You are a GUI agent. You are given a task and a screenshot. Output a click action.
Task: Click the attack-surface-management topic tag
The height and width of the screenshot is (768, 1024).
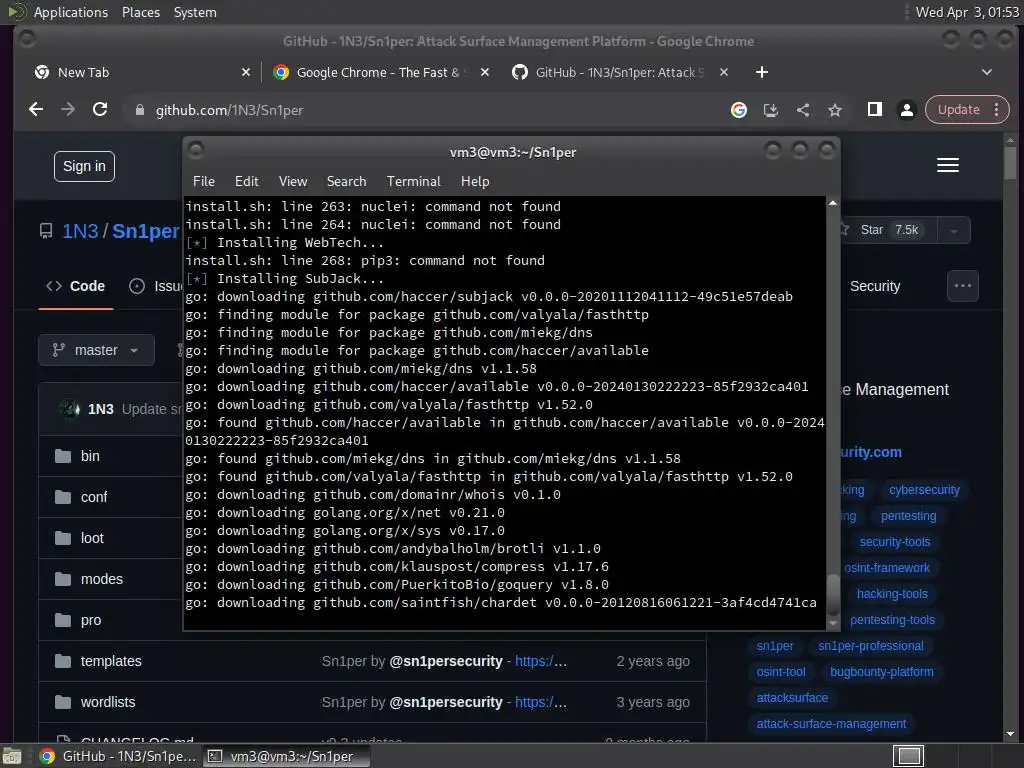831,724
